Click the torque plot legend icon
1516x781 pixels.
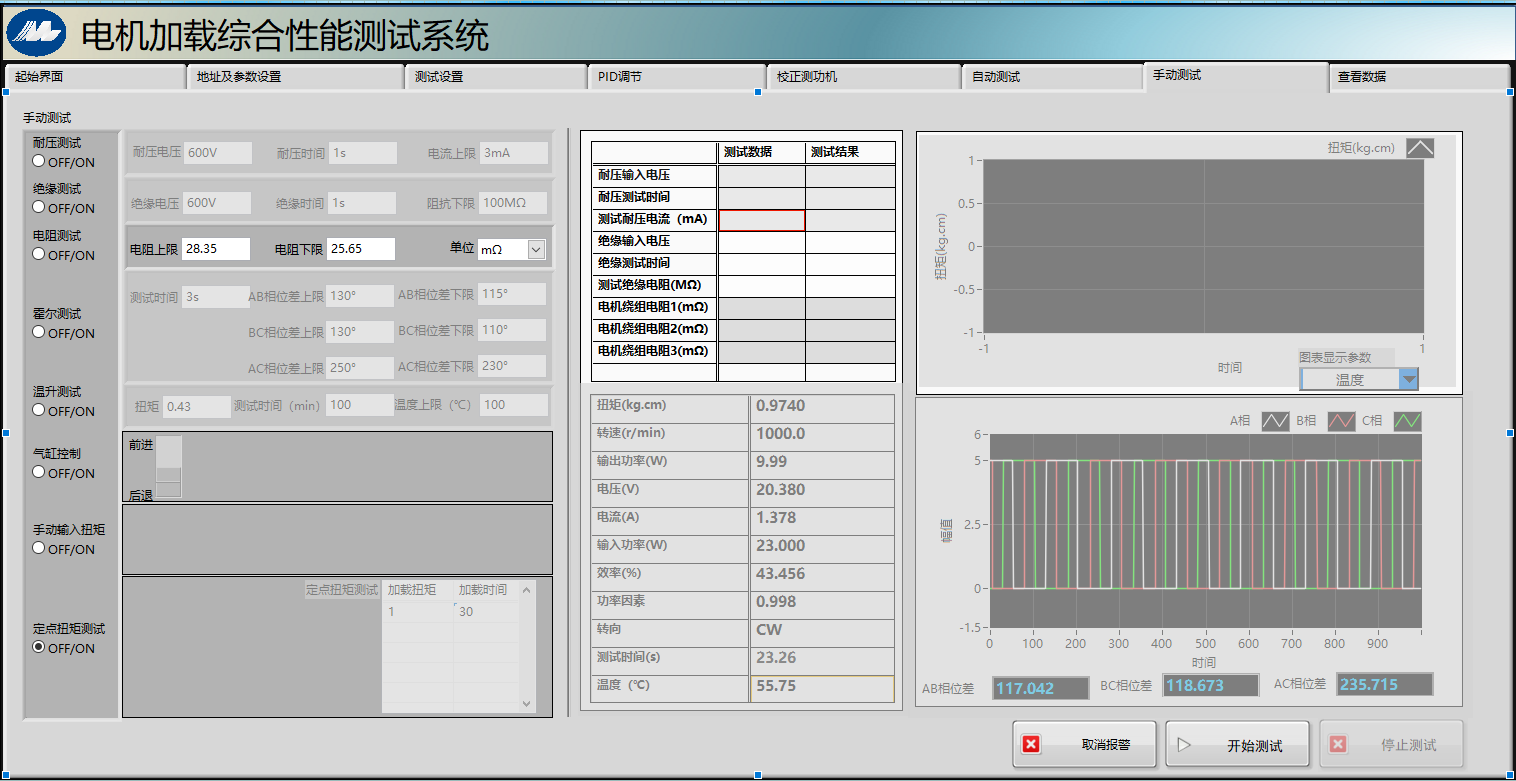tap(1420, 148)
